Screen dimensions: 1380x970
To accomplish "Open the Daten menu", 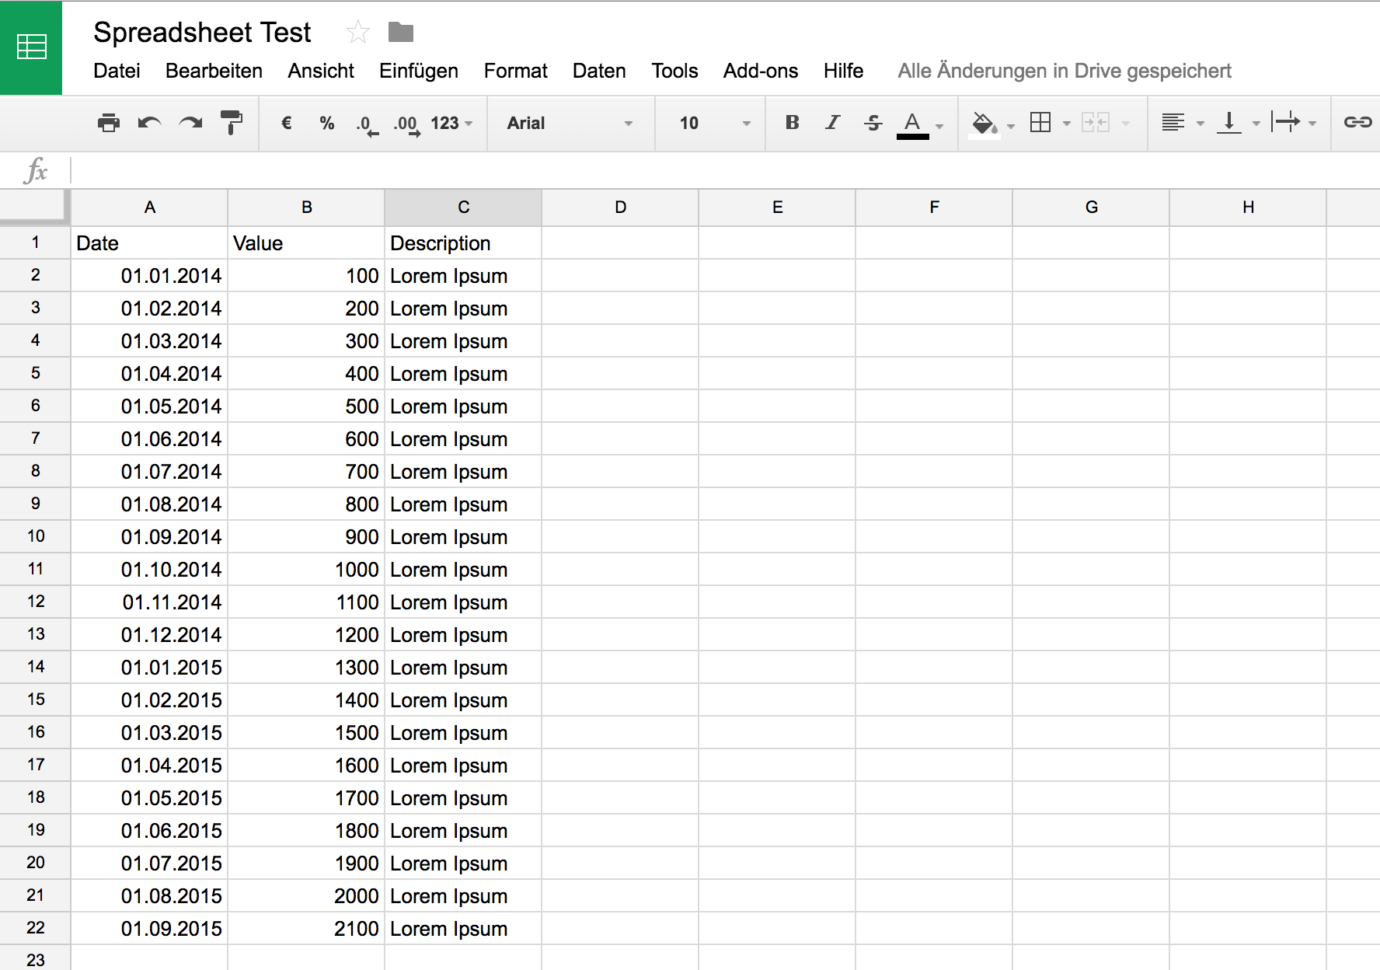I will point(599,70).
